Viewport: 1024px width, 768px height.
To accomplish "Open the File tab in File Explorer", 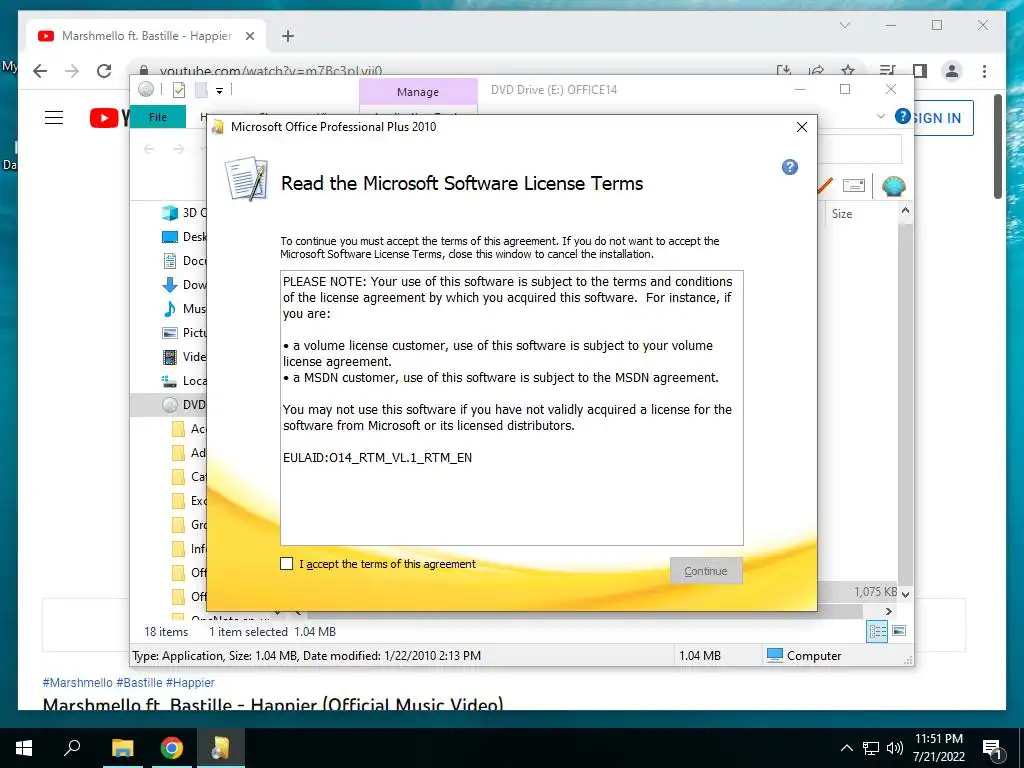I will (157, 117).
